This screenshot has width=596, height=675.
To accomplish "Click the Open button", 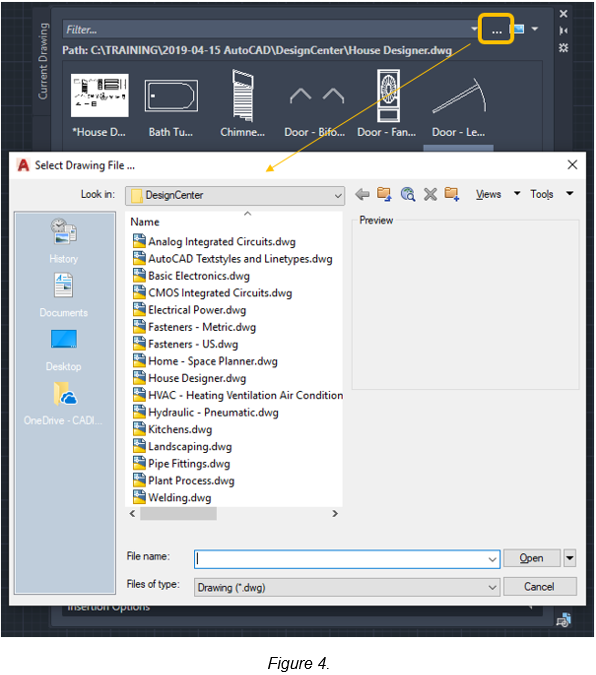I will [x=531, y=558].
